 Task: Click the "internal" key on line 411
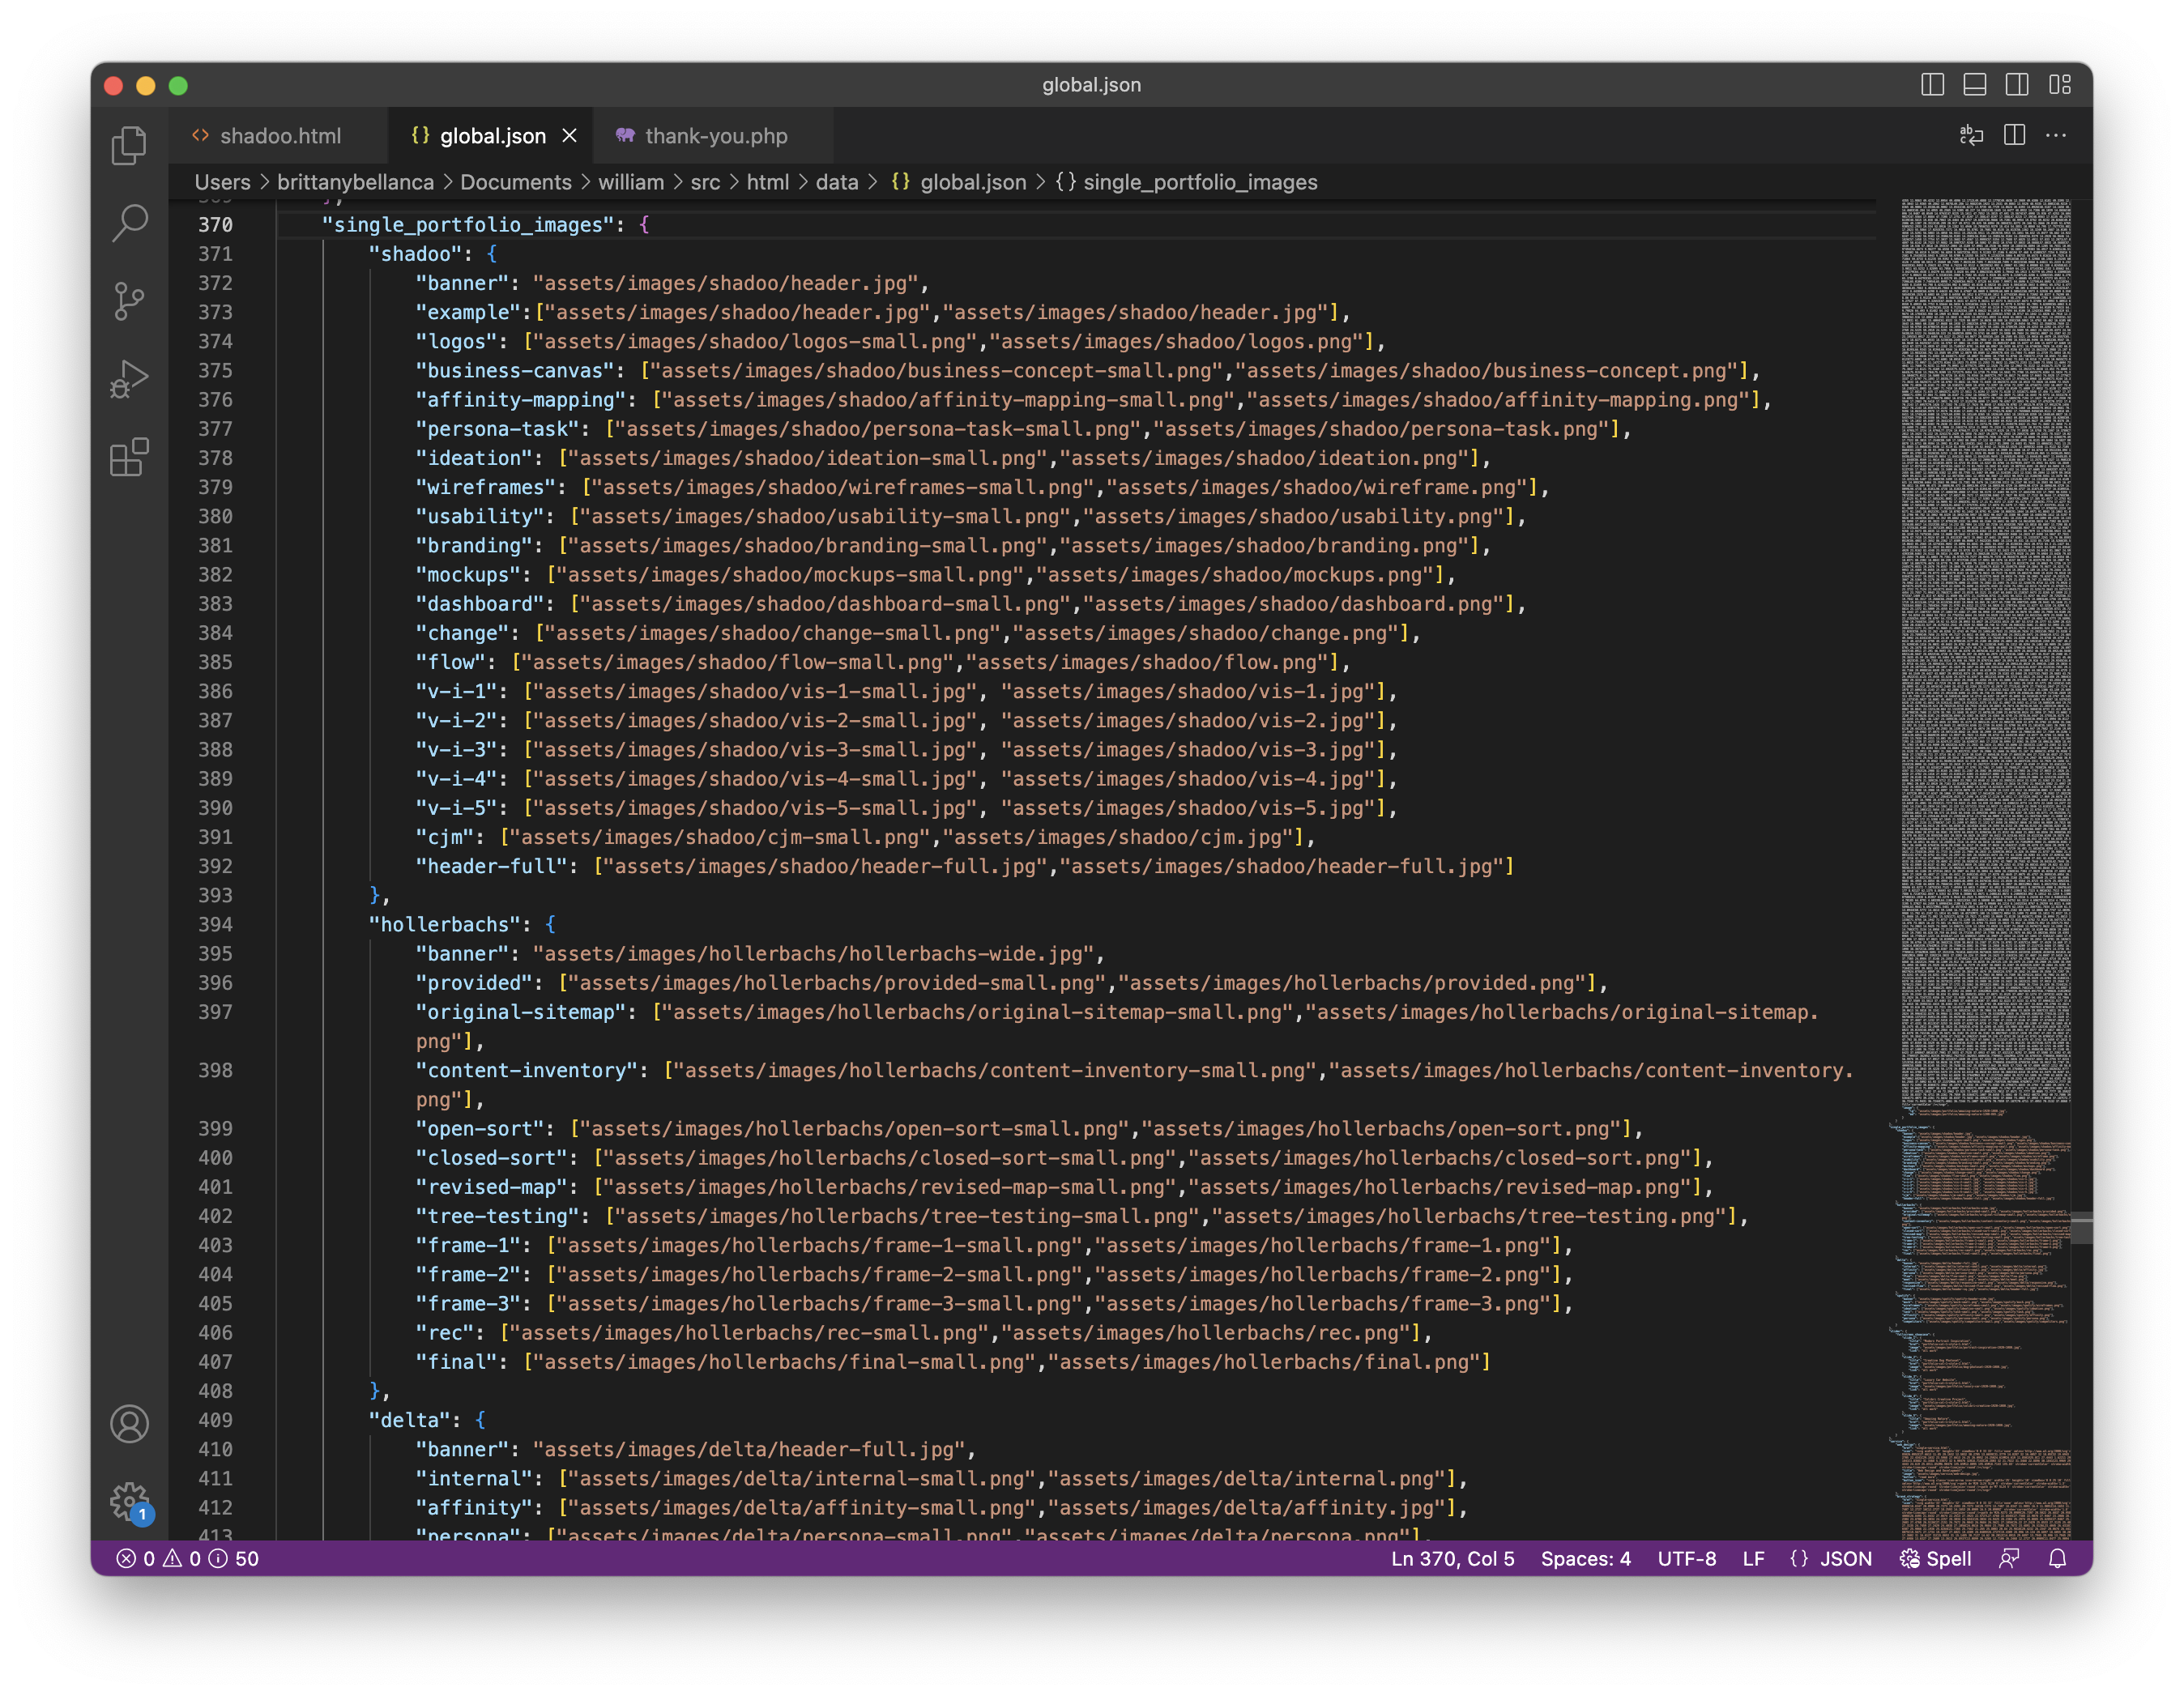coord(473,1478)
